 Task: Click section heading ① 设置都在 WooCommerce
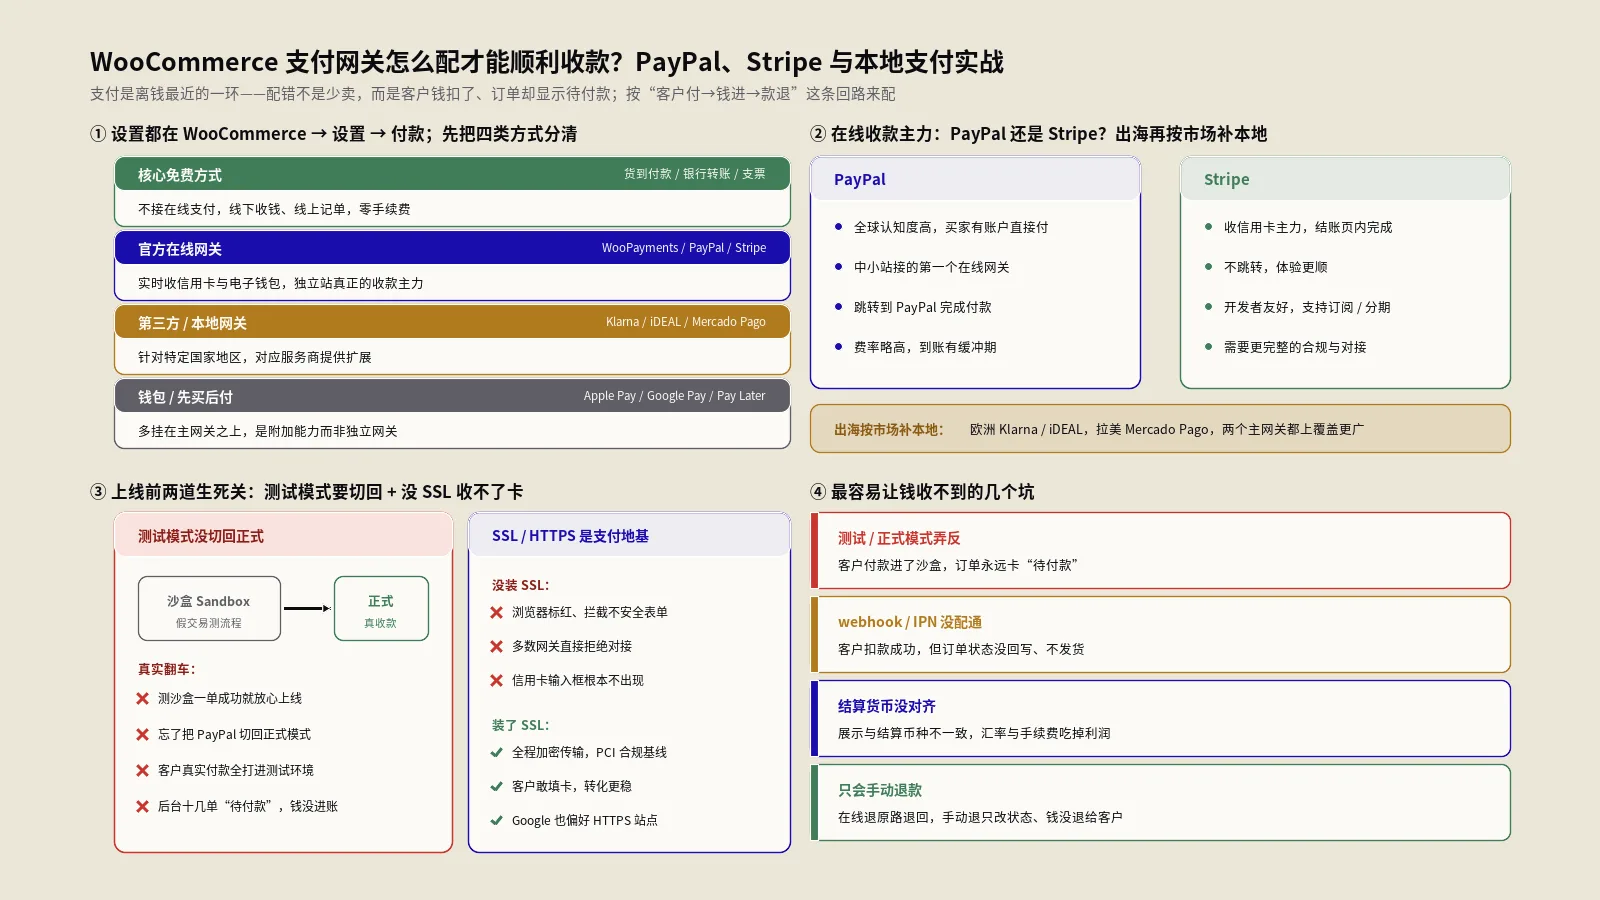333,134
